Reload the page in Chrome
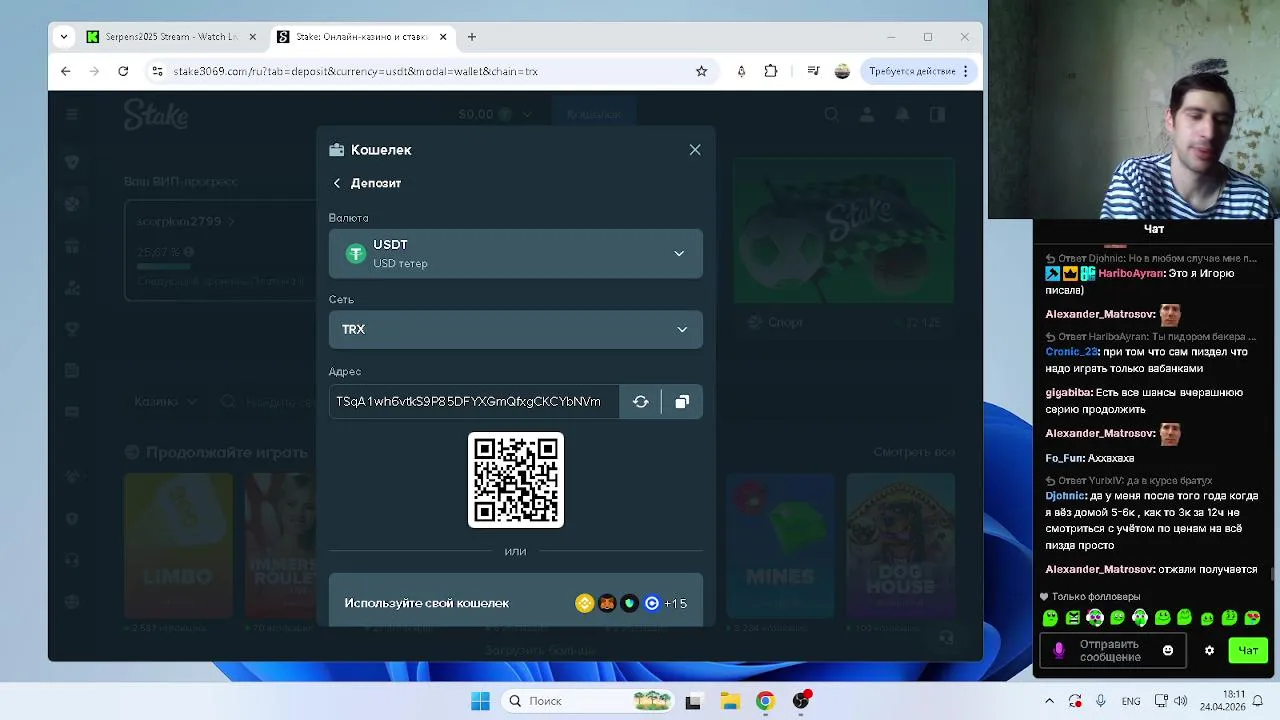1280x720 pixels. (x=123, y=71)
